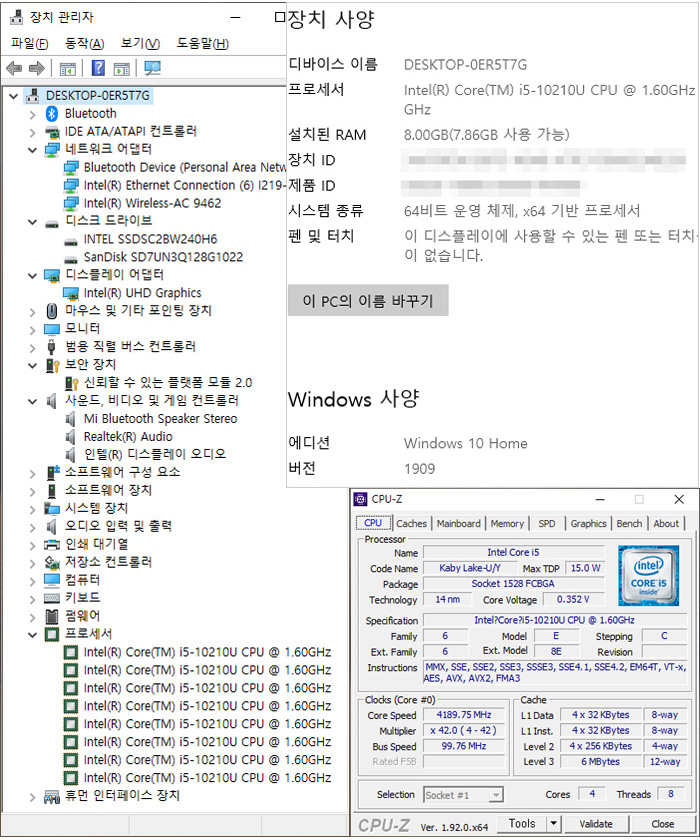
Task: Collapse the 네트워크 어댑터 category
Action: coord(32,150)
